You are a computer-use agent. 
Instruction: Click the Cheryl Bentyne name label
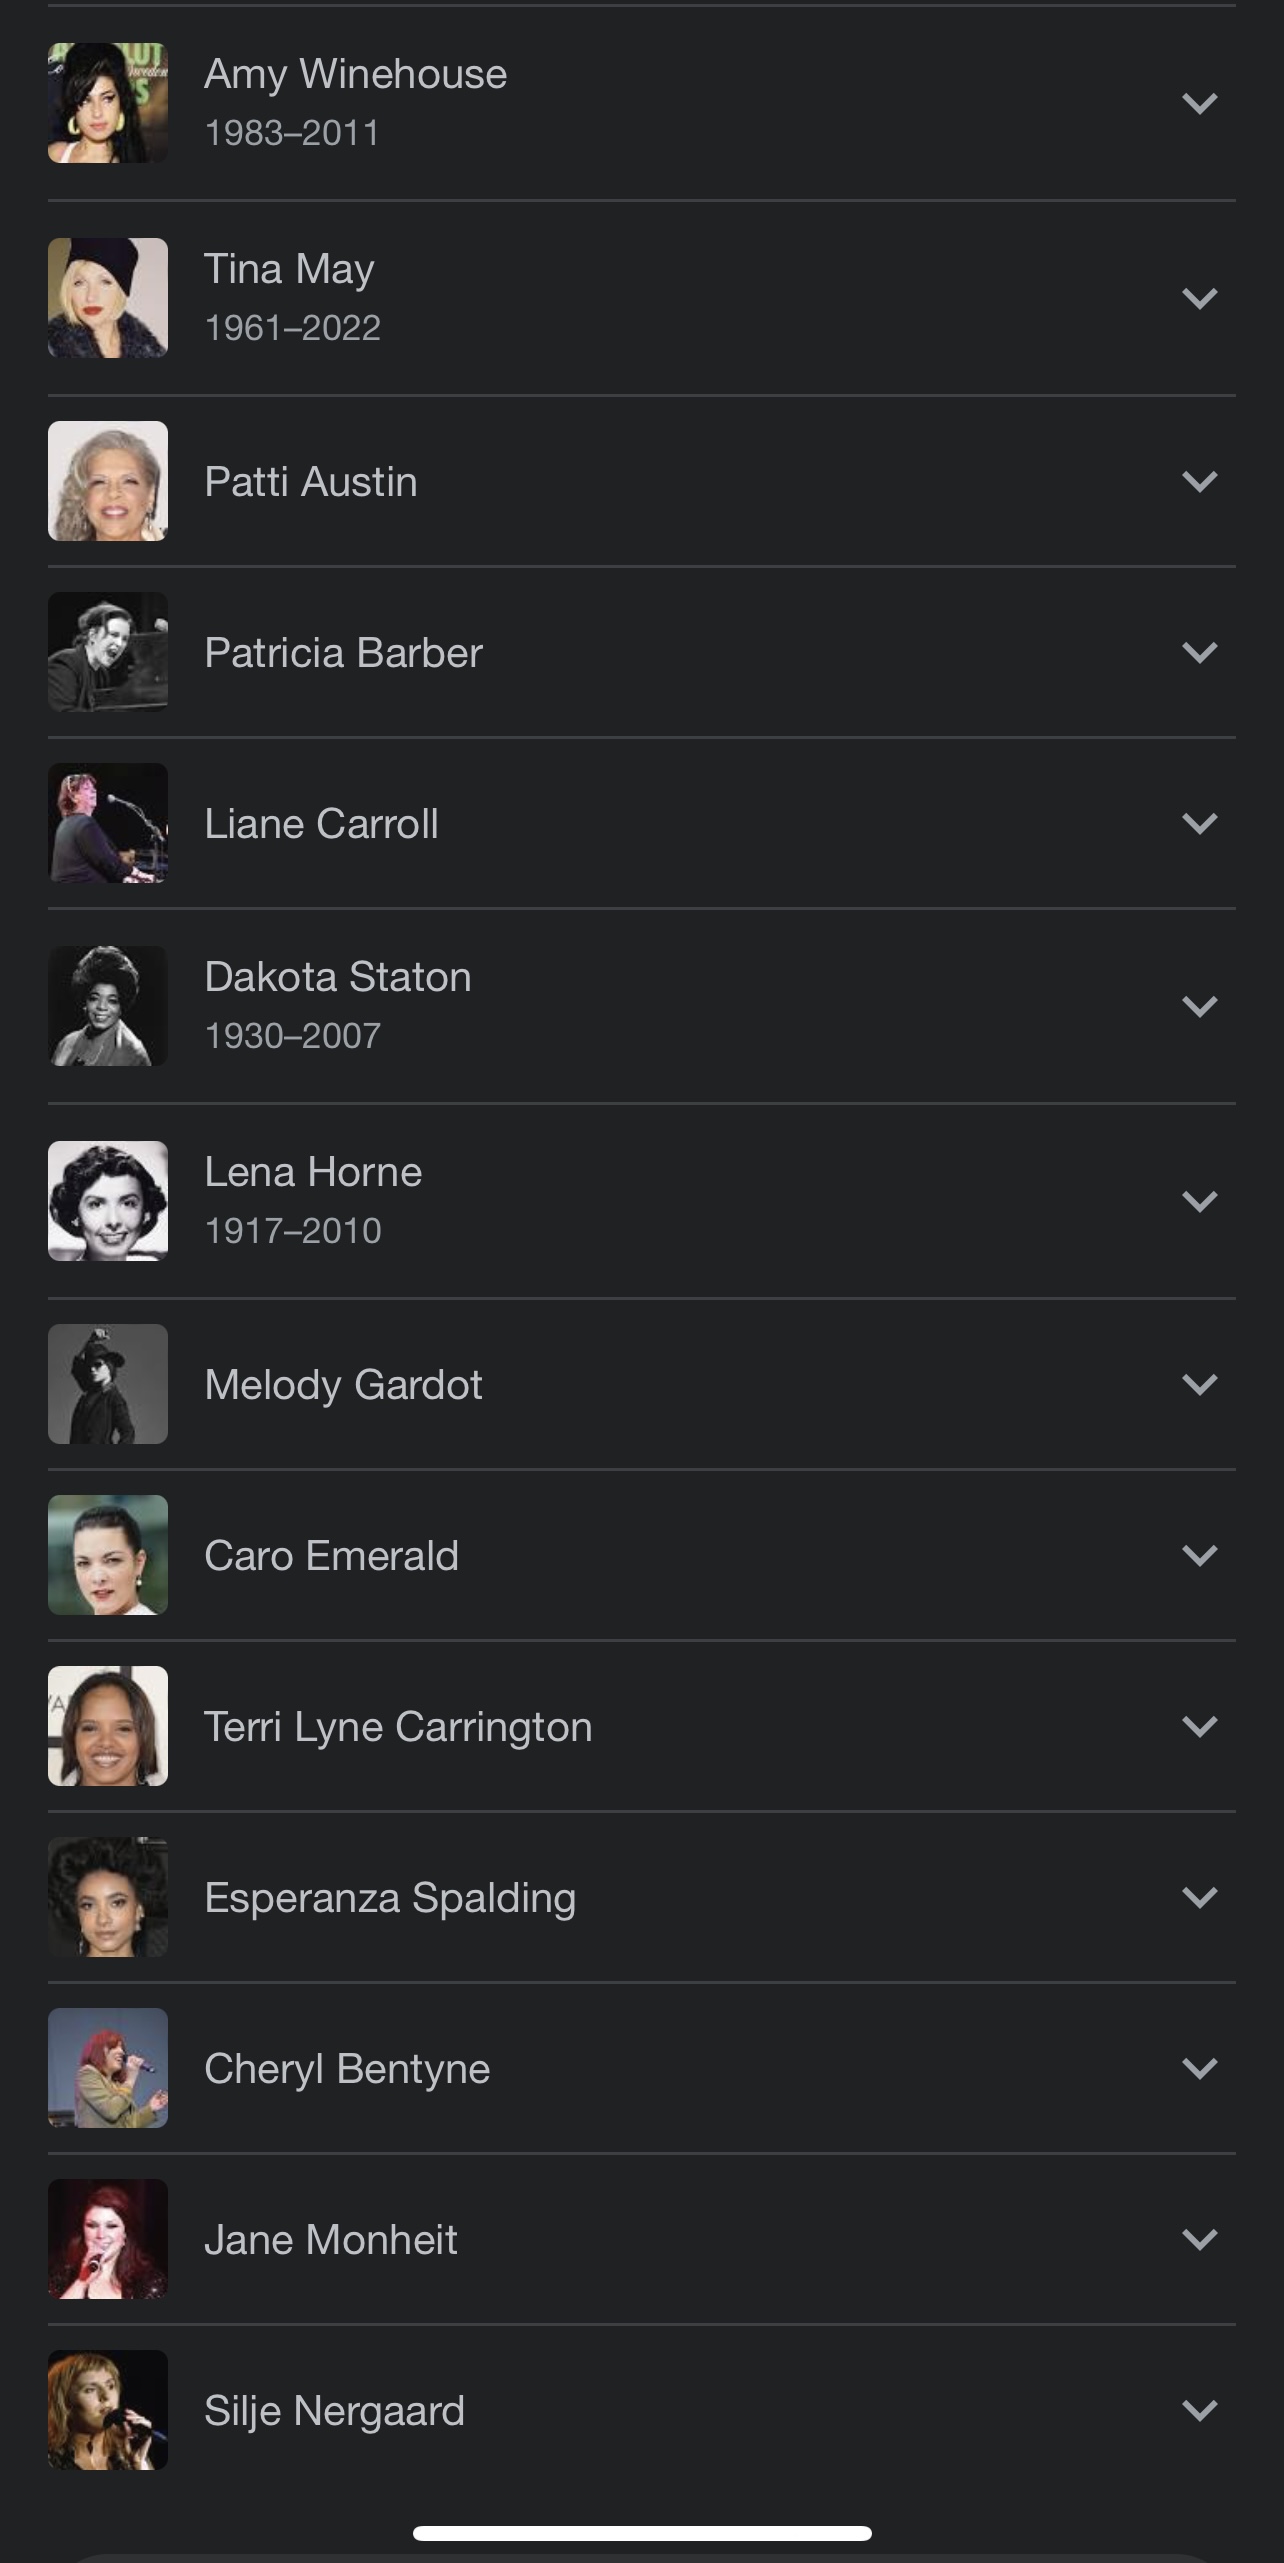point(347,2069)
